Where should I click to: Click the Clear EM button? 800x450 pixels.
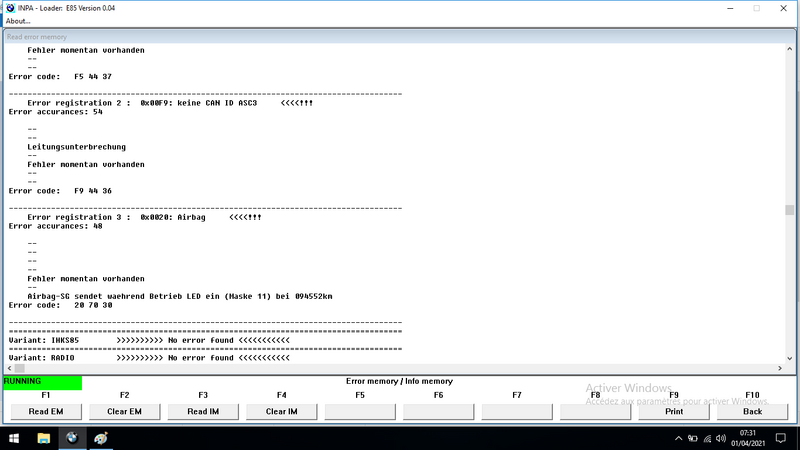pos(124,411)
